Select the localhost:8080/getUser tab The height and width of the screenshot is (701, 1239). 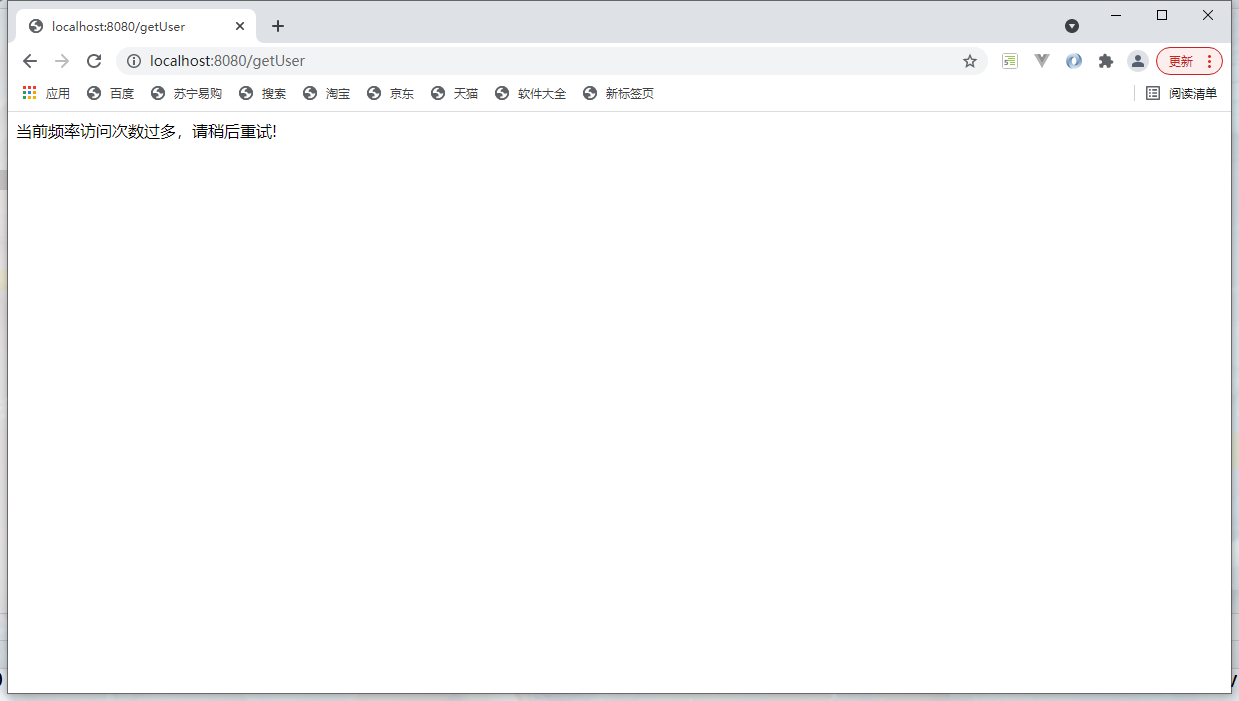(135, 27)
